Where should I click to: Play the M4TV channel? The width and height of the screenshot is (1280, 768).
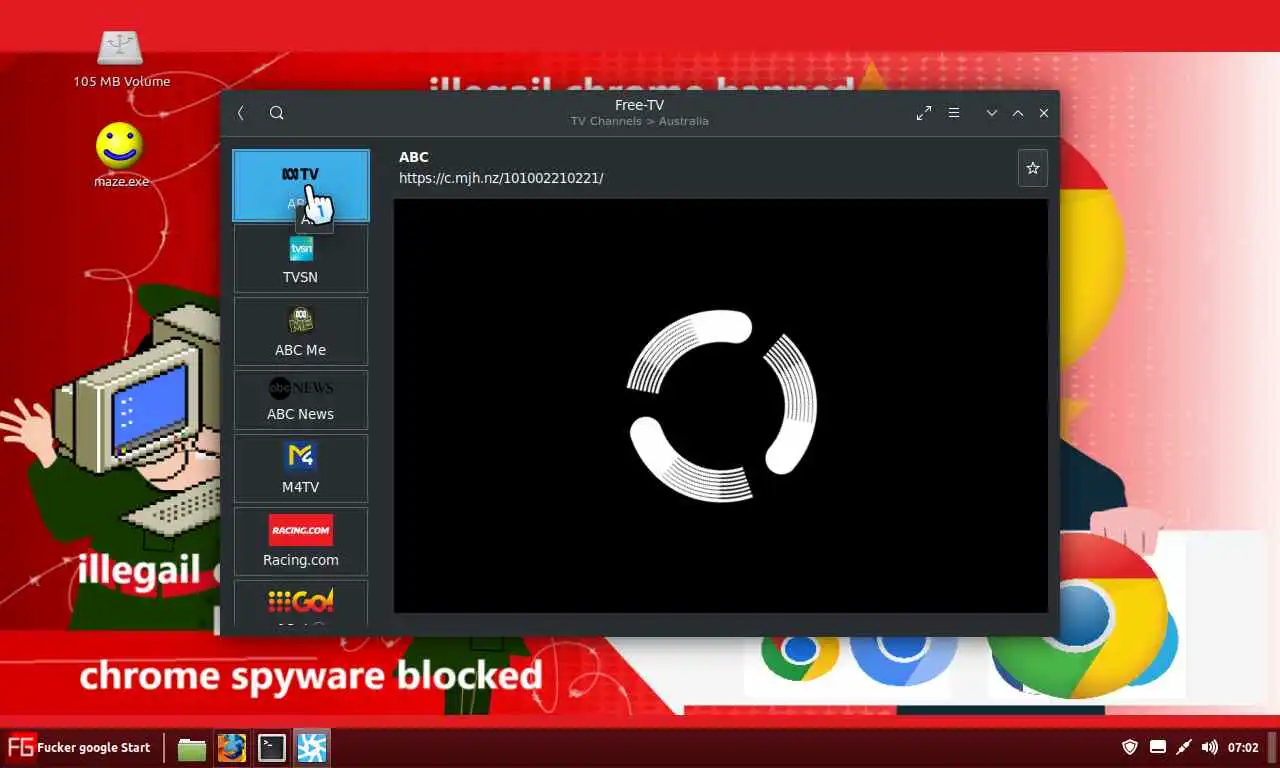(x=301, y=468)
